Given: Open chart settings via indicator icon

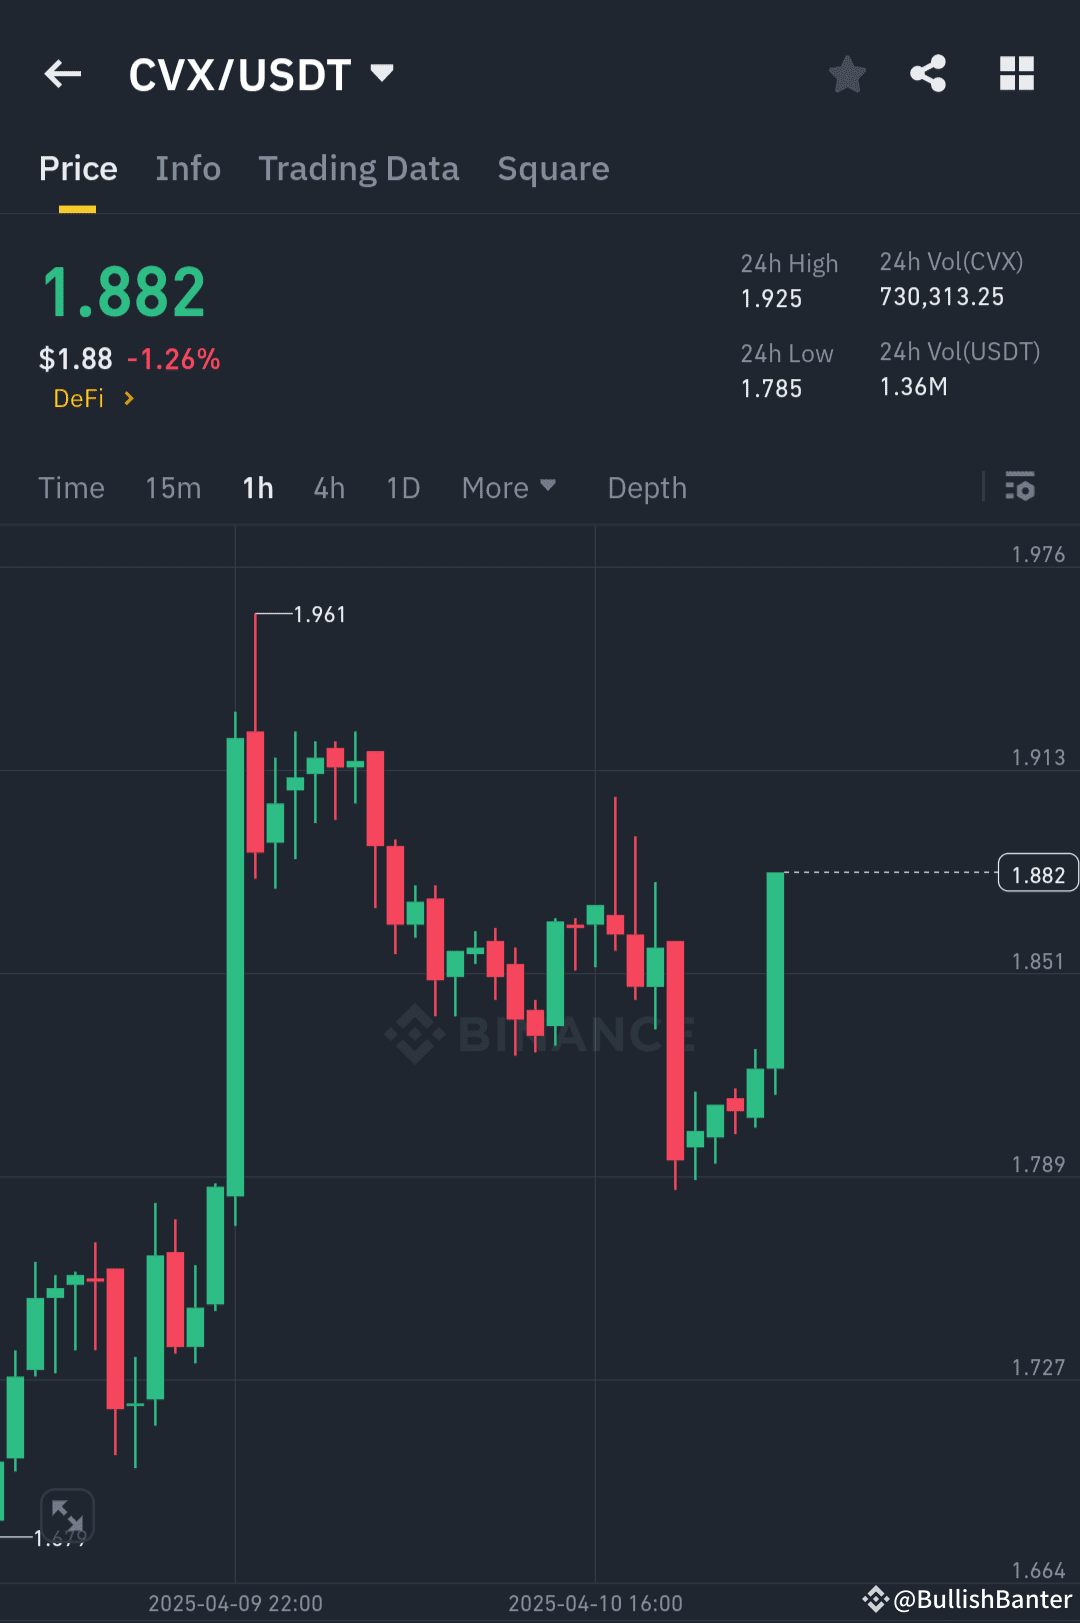Looking at the screenshot, I should point(1021,487).
